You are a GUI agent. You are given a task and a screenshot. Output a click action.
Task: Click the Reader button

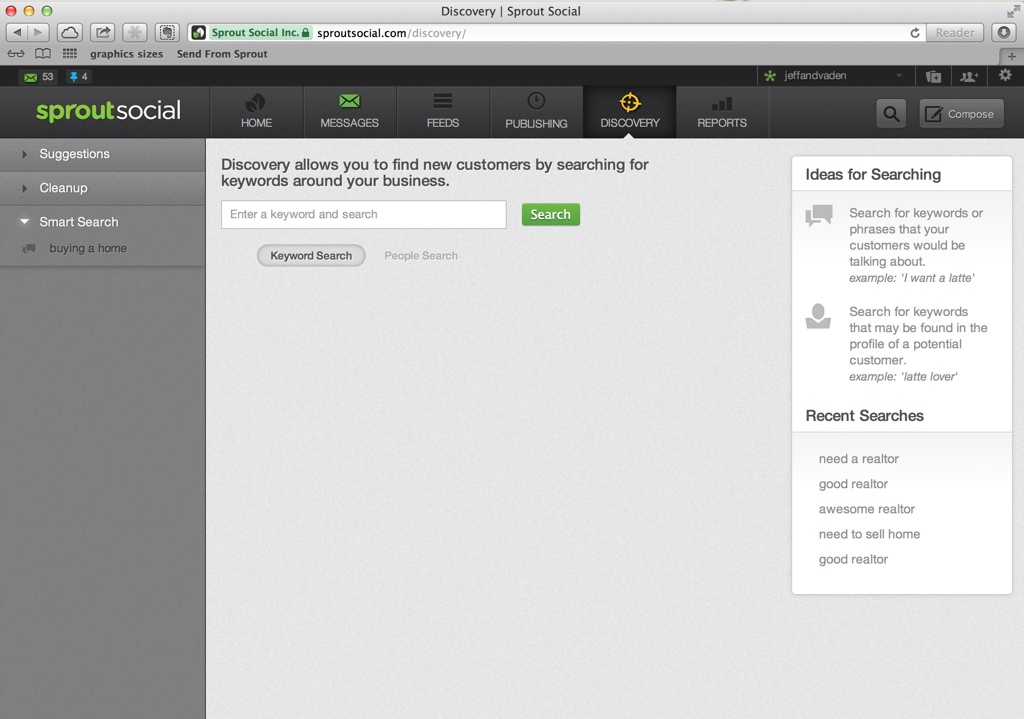[x=954, y=33]
